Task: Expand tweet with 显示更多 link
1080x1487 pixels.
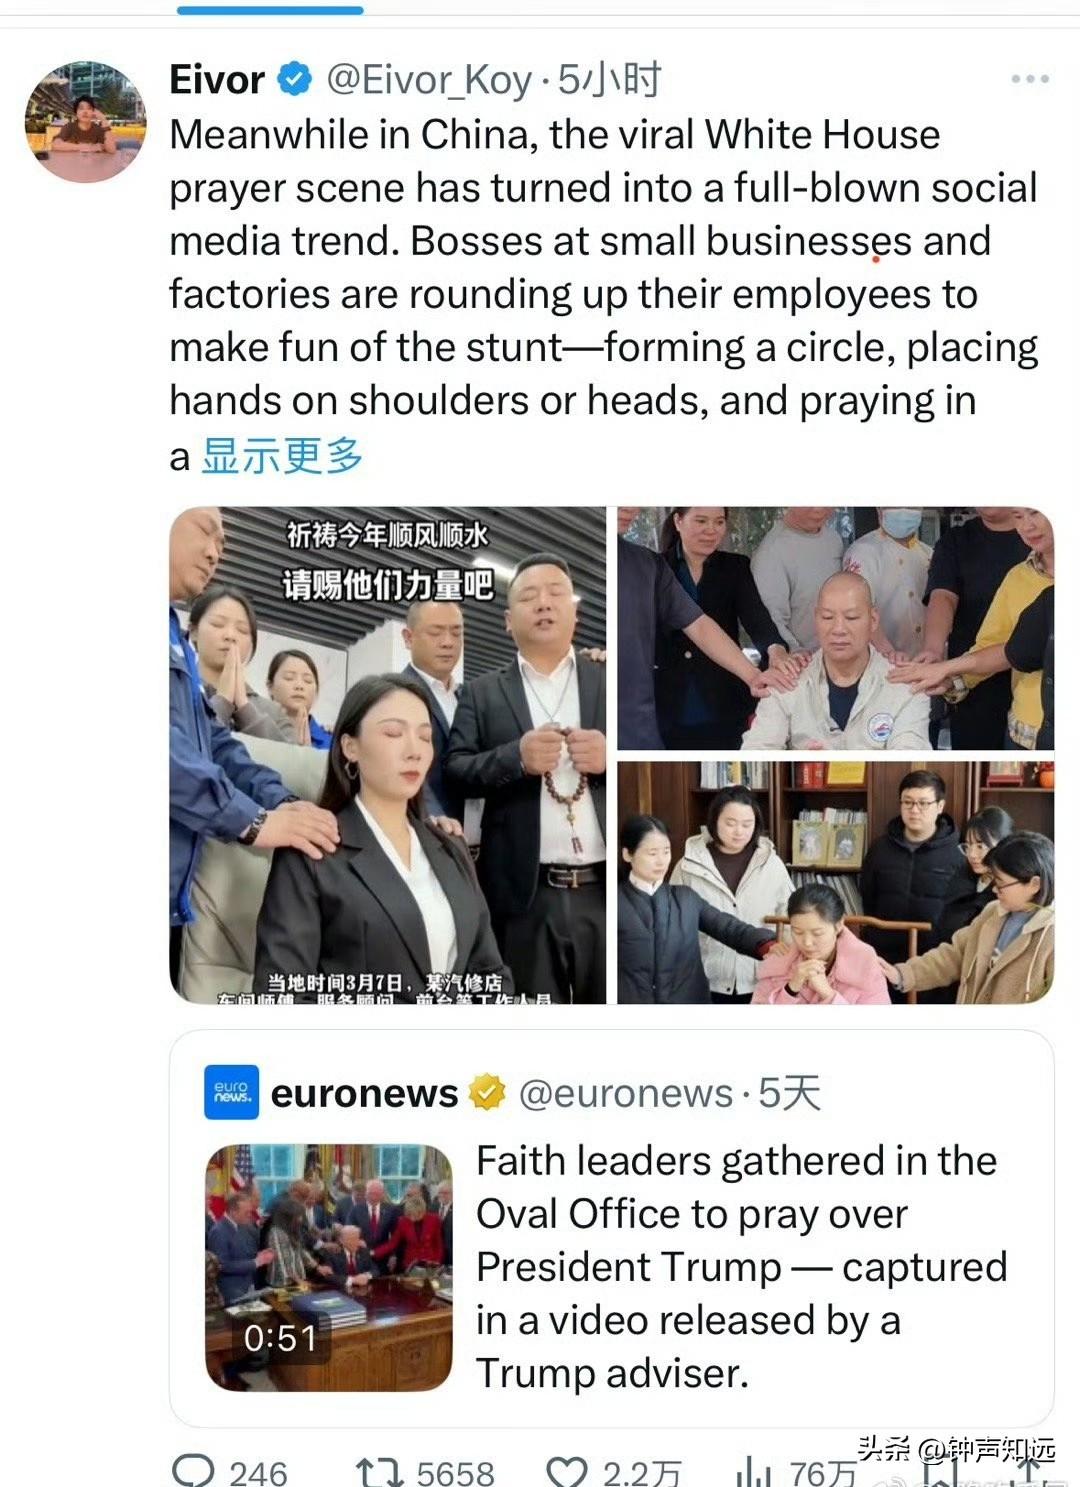Action: point(282,456)
